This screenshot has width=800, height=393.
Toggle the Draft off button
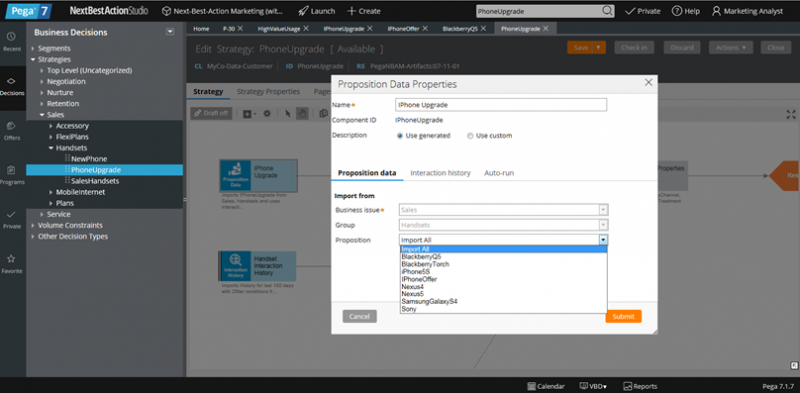(211, 113)
